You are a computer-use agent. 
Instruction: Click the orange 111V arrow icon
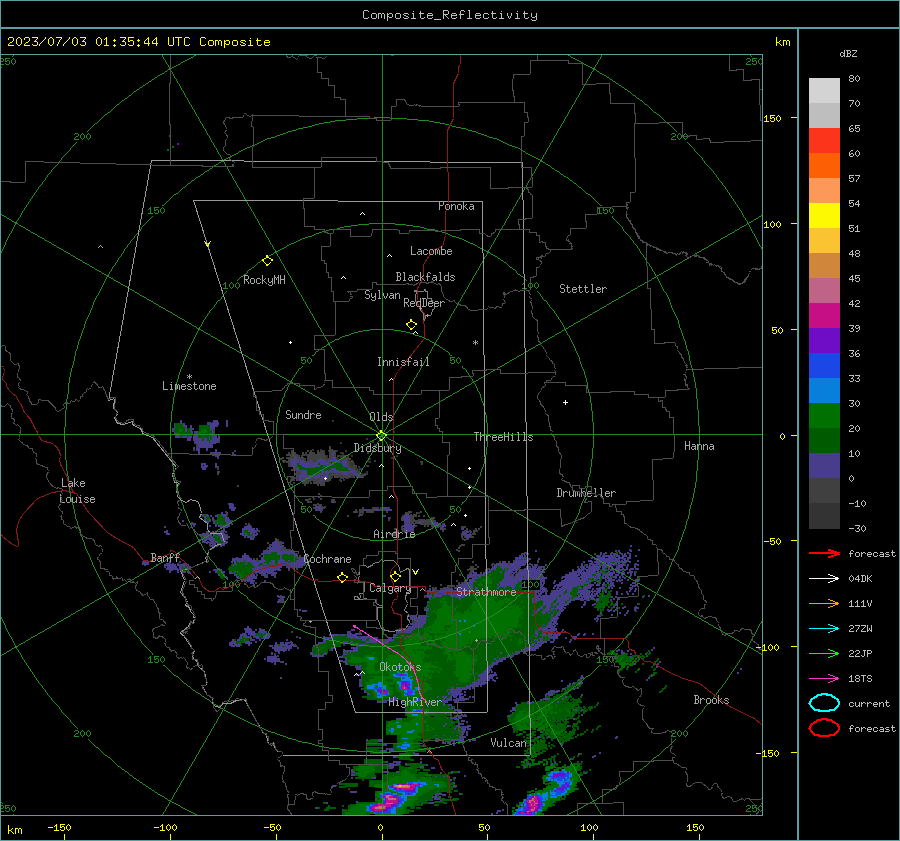tap(824, 603)
